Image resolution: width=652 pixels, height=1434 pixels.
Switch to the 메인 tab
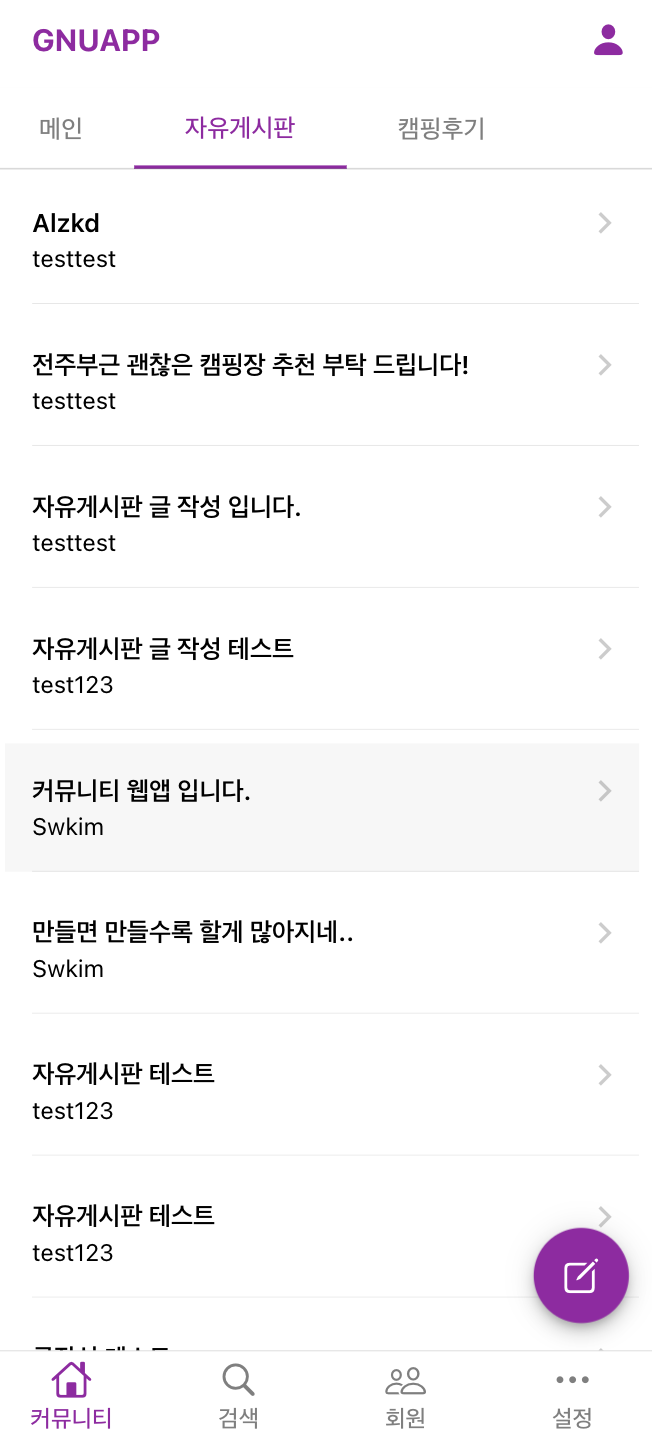61,129
